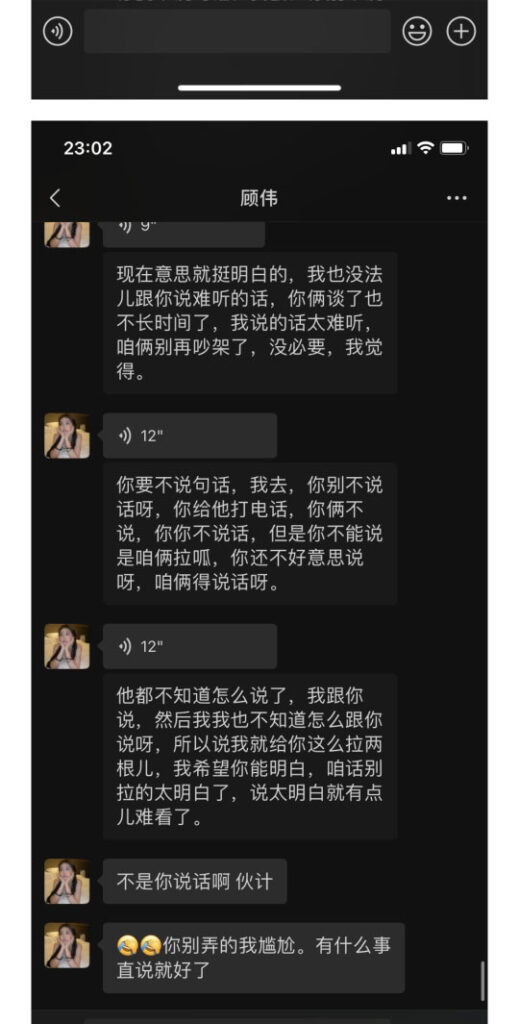Play the 9-second voice message
This screenshot has height=1024, width=519.
pyautogui.click(x=183, y=233)
